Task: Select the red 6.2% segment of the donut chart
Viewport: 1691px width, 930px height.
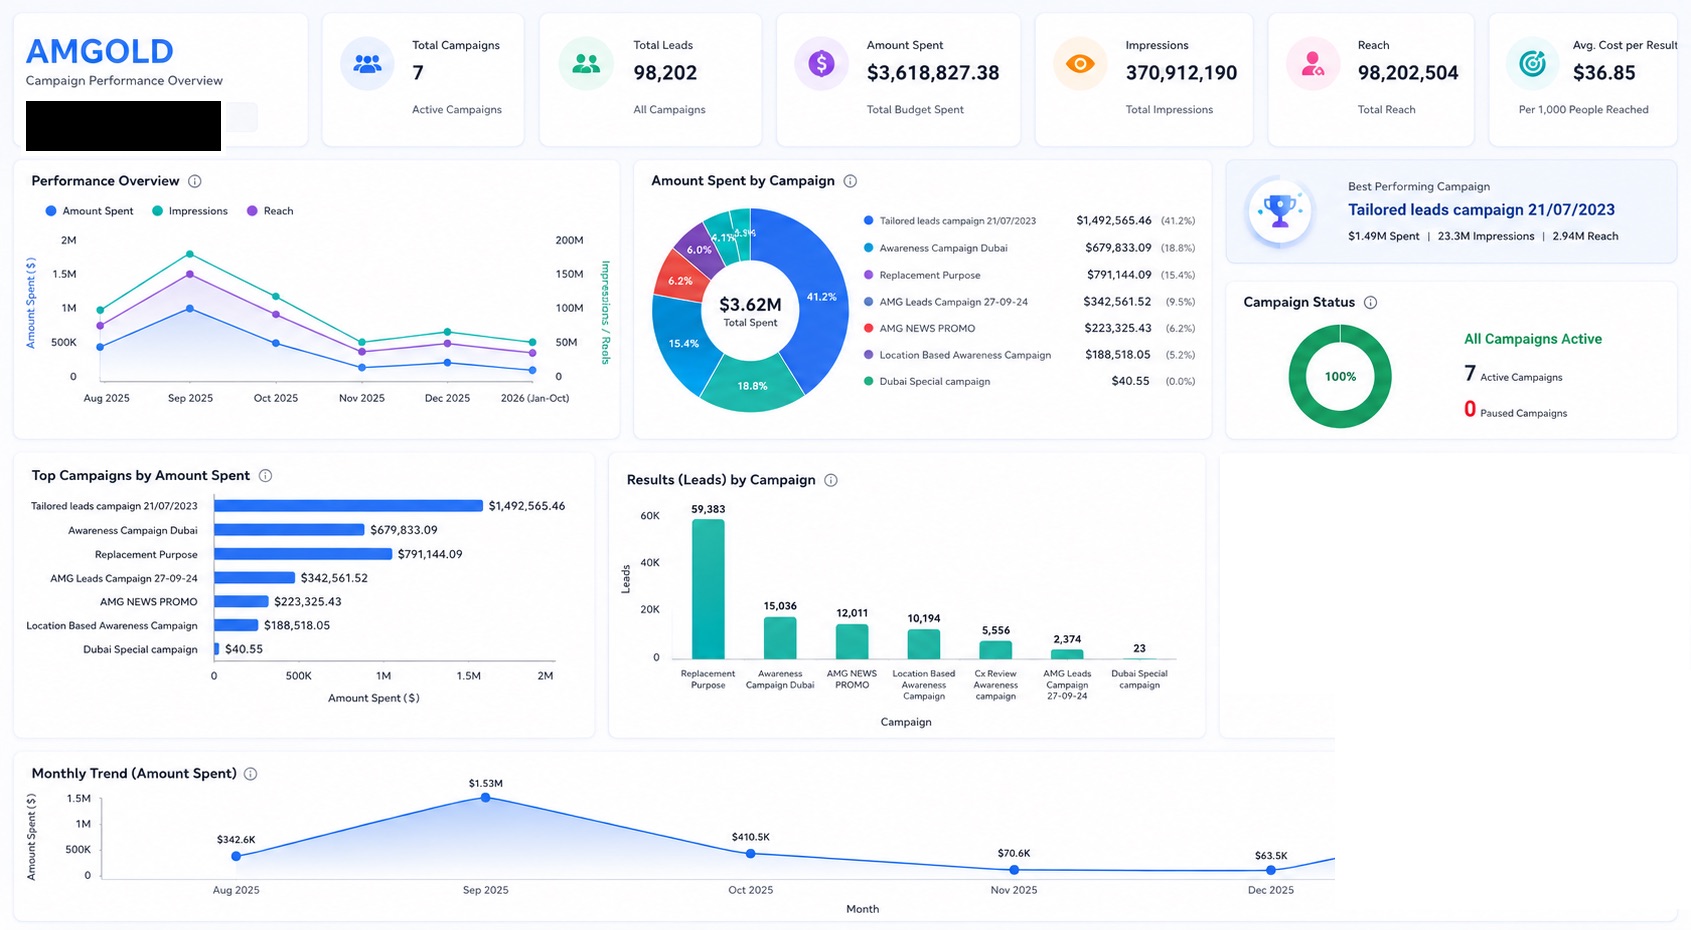Action: (x=680, y=281)
